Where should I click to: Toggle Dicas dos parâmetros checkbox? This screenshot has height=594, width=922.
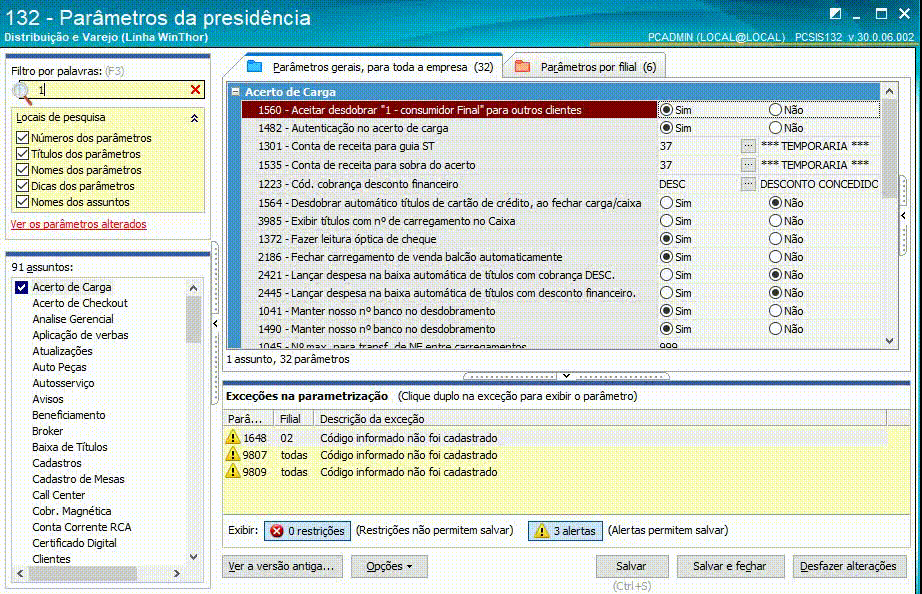[22, 186]
